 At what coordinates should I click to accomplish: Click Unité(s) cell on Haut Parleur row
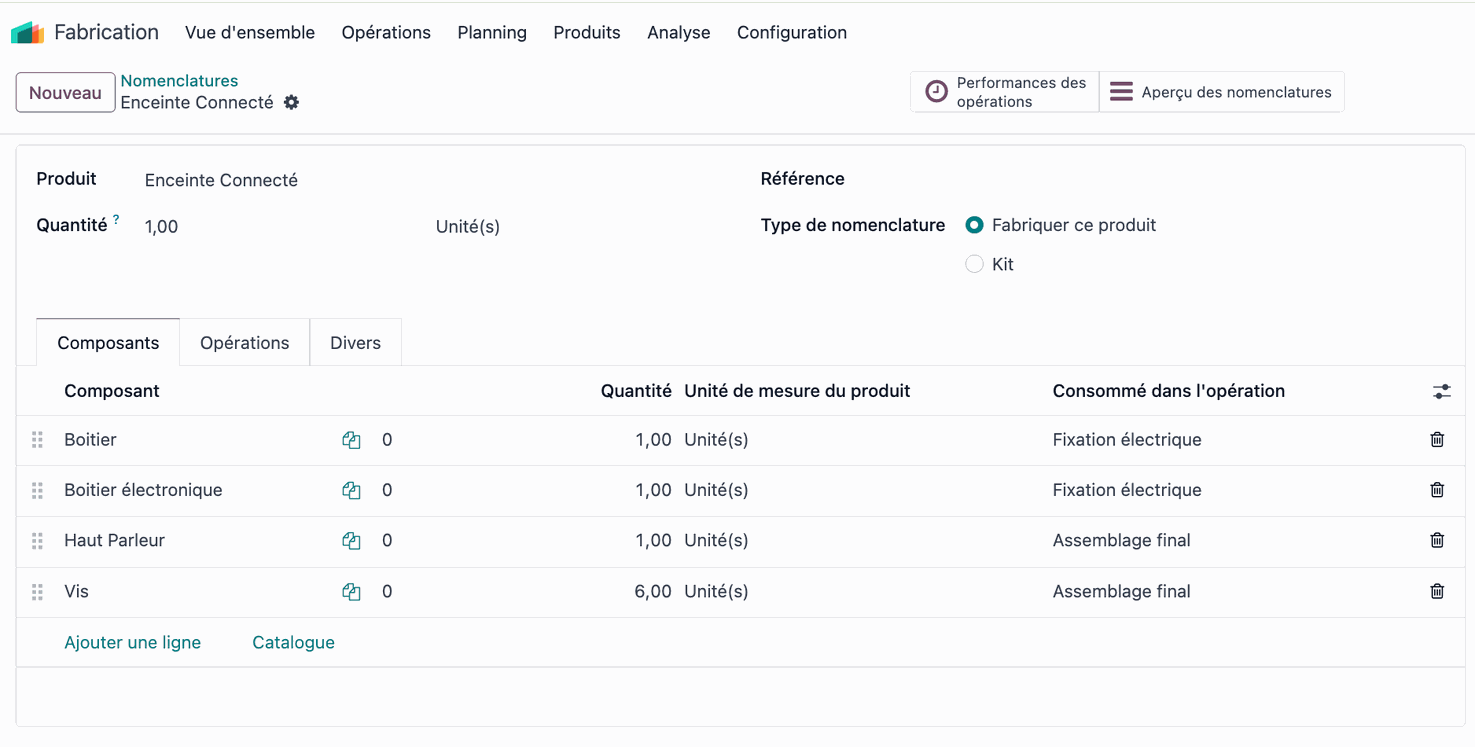(x=716, y=540)
